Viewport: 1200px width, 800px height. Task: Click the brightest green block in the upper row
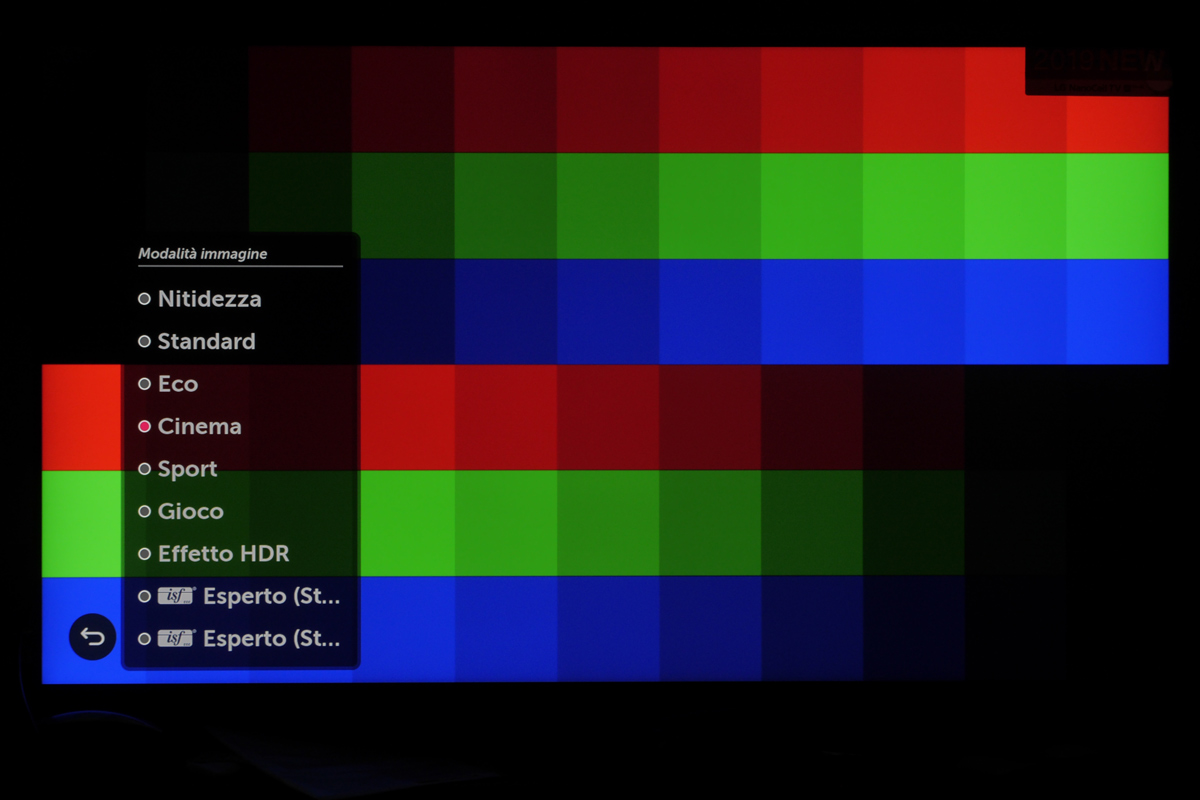click(1117, 205)
